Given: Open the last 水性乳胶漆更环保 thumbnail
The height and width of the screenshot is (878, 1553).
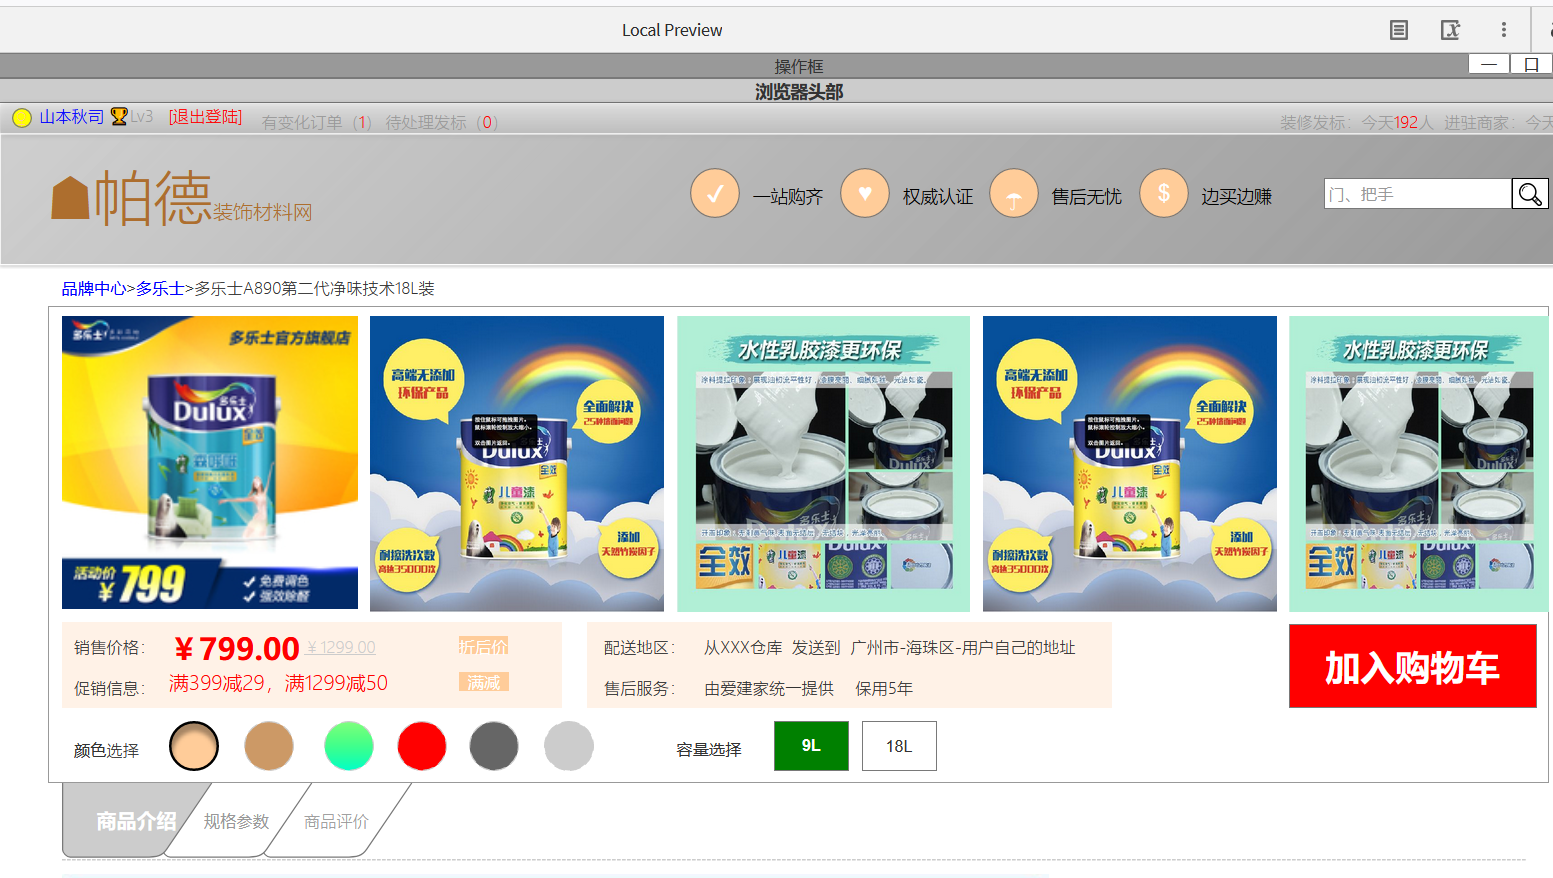Looking at the screenshot, I should [1420, 463].
